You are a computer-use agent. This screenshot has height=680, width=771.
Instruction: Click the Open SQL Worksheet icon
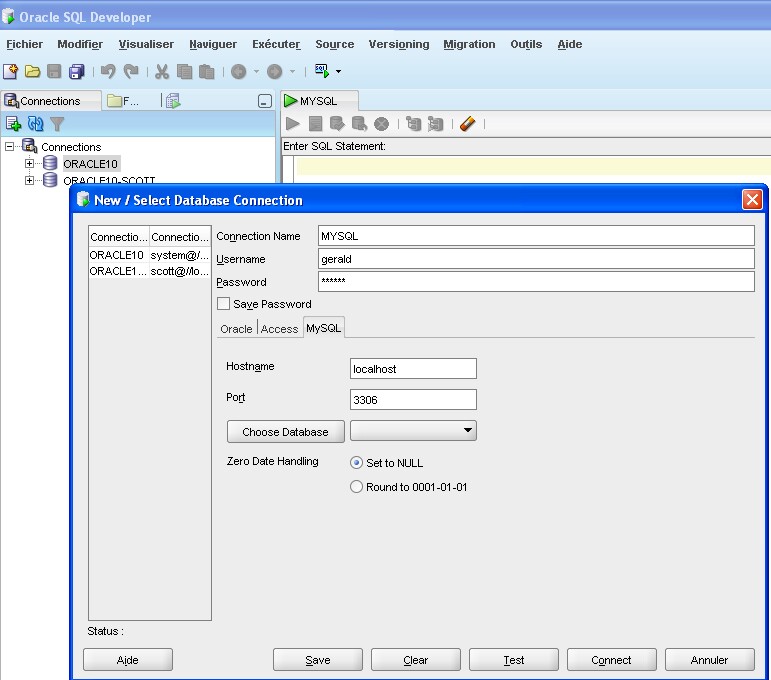click(x=322, y=71)
